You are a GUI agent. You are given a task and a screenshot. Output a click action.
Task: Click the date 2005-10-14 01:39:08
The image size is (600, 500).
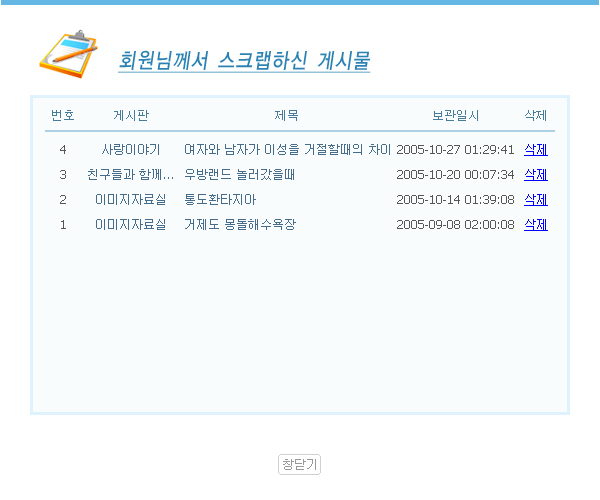455,200
